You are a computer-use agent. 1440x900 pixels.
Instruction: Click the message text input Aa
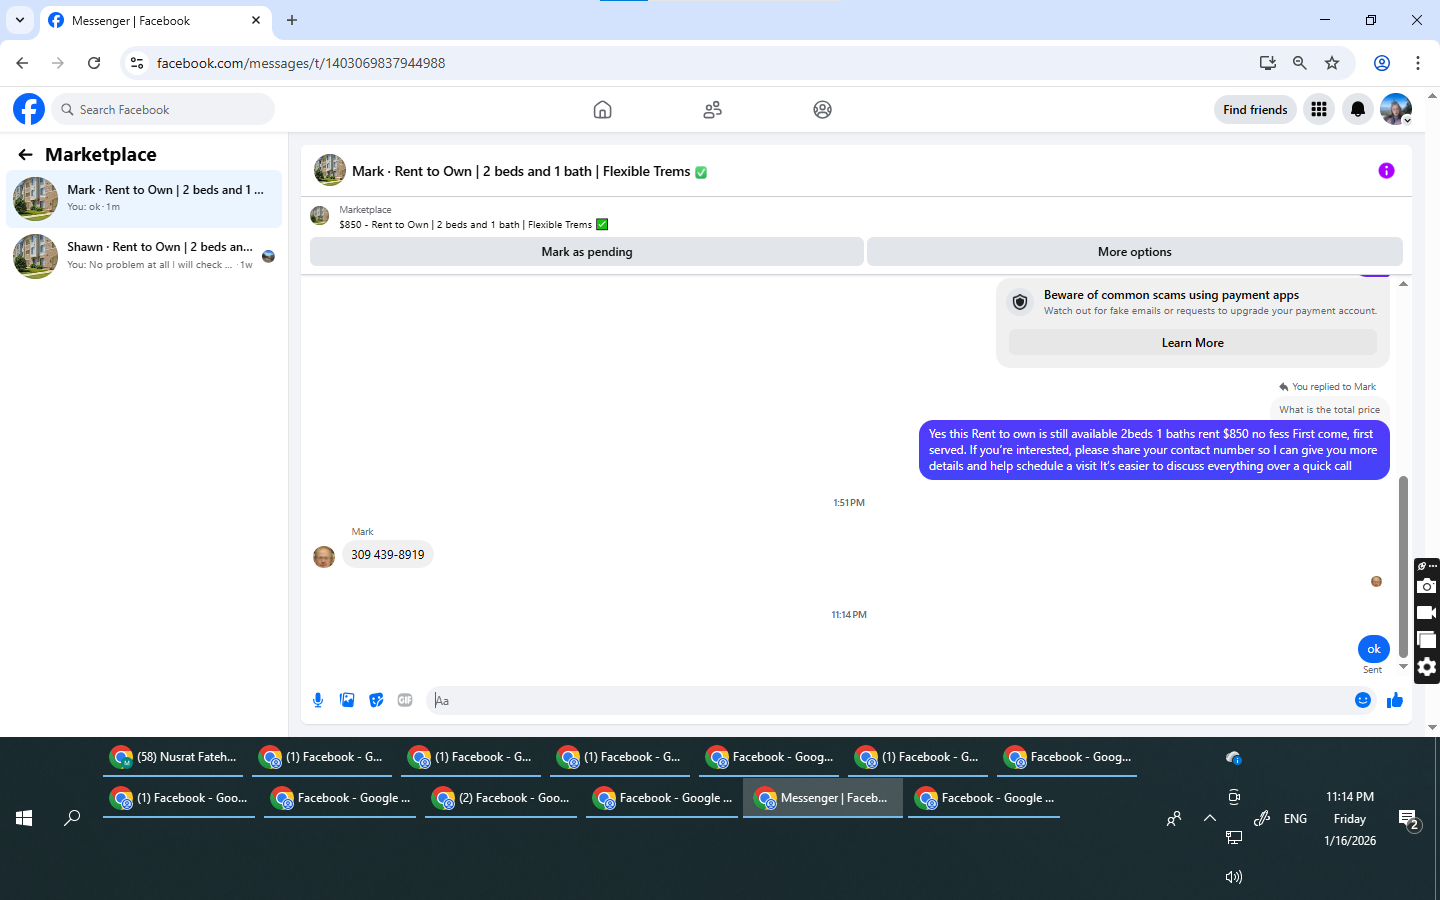click(888, 700)
